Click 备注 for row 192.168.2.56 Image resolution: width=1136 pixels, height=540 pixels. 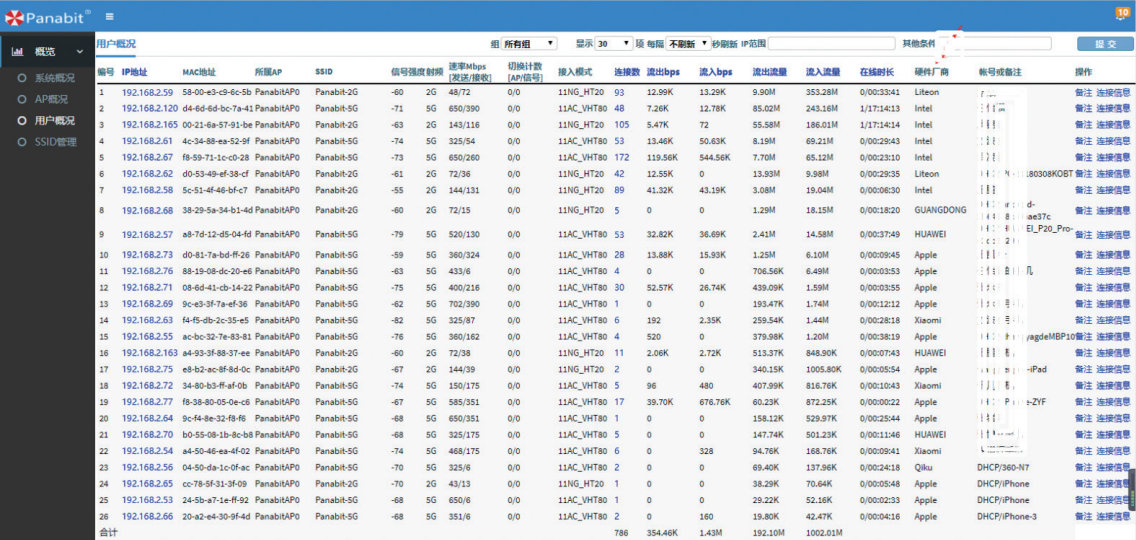pyautogui.click(x=1083, y=467)
